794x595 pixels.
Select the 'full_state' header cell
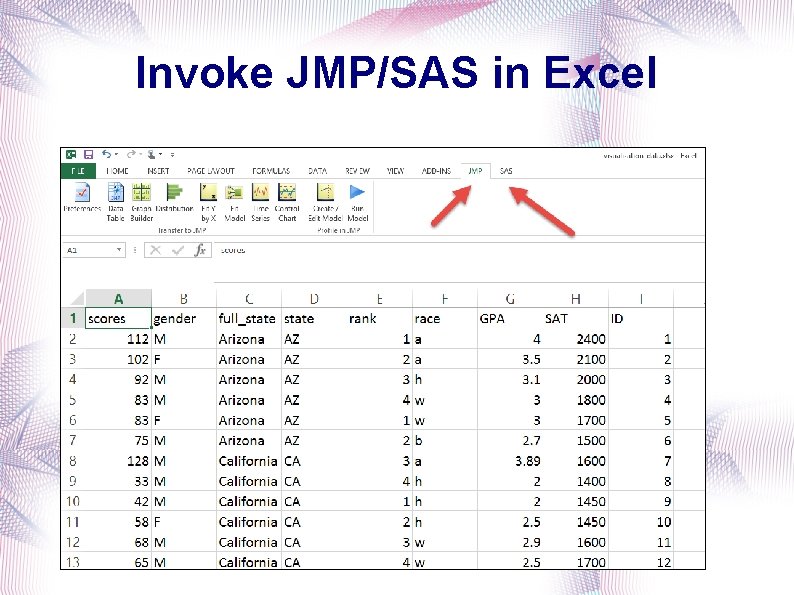pos(249,319)
